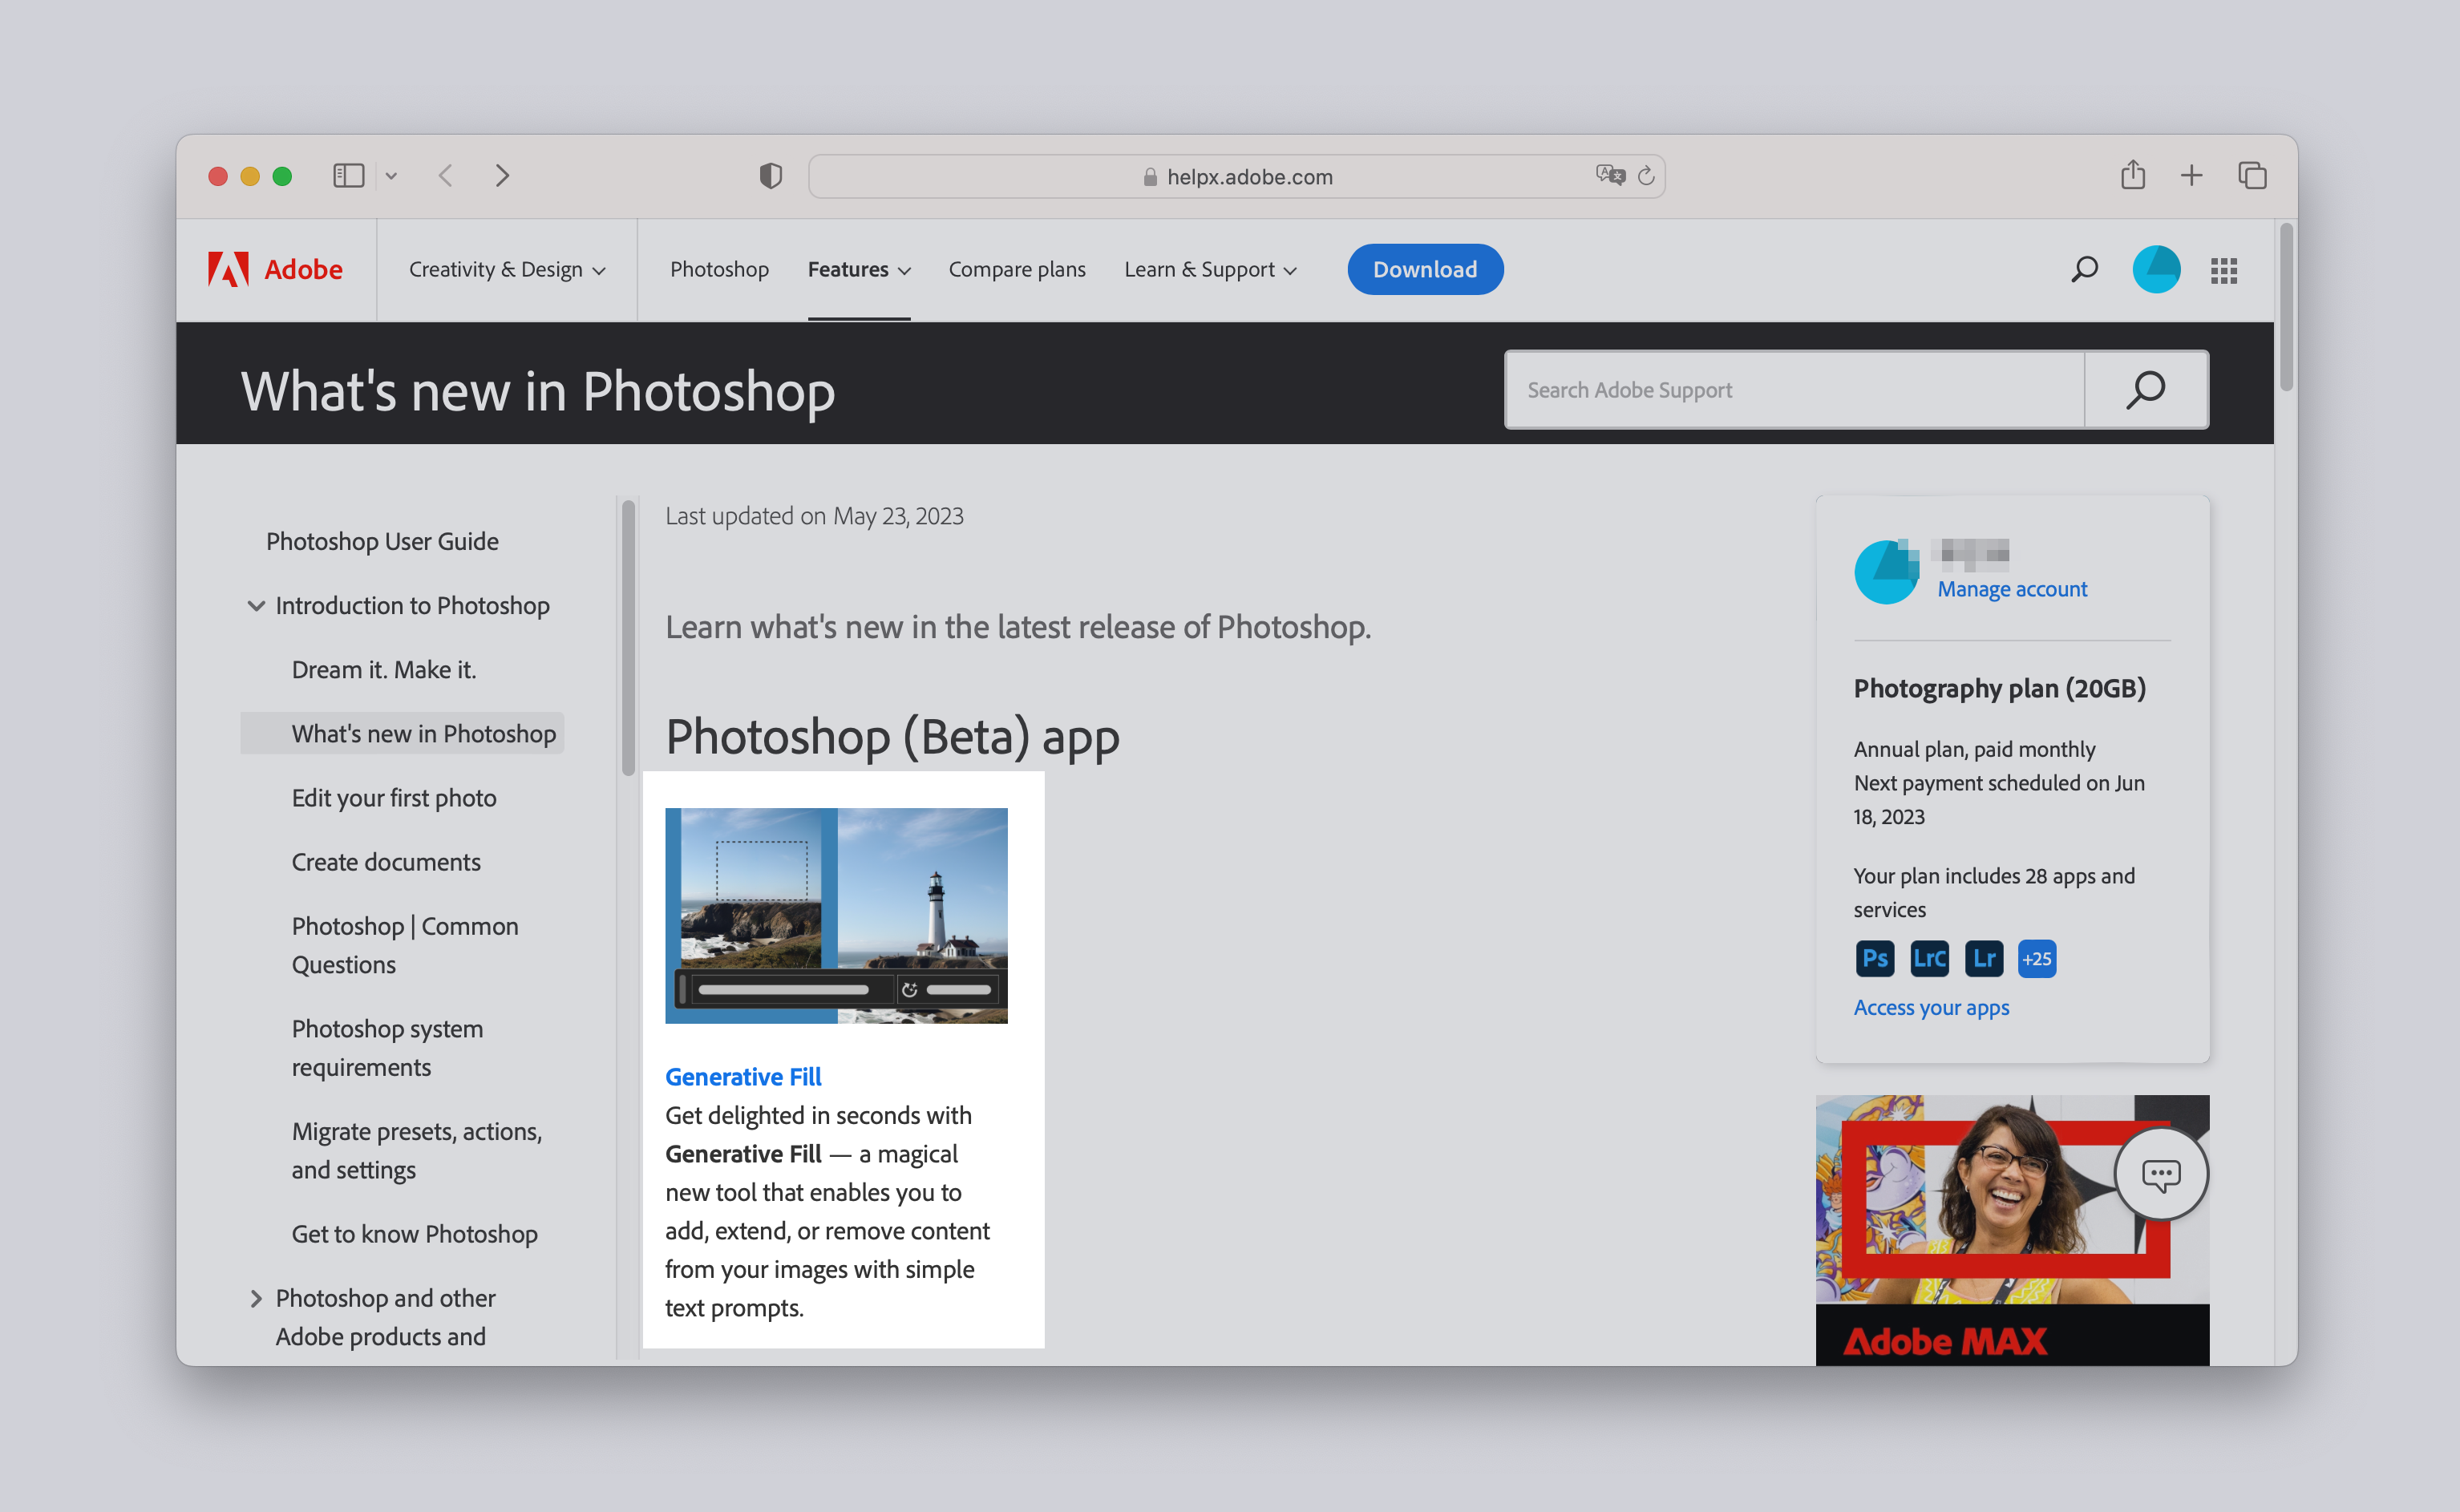Open Dream it. Make it. in sidebar

[384, 669]
